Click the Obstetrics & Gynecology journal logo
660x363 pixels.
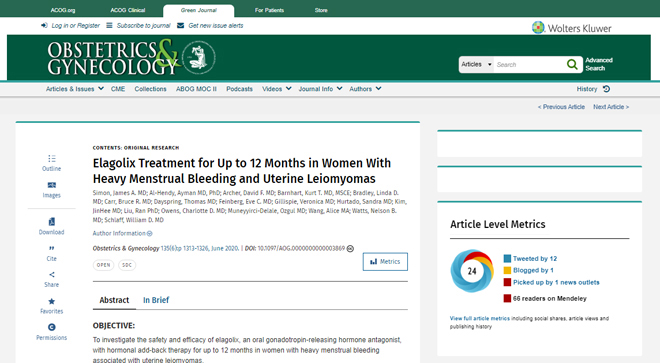[x=131, y=58]
